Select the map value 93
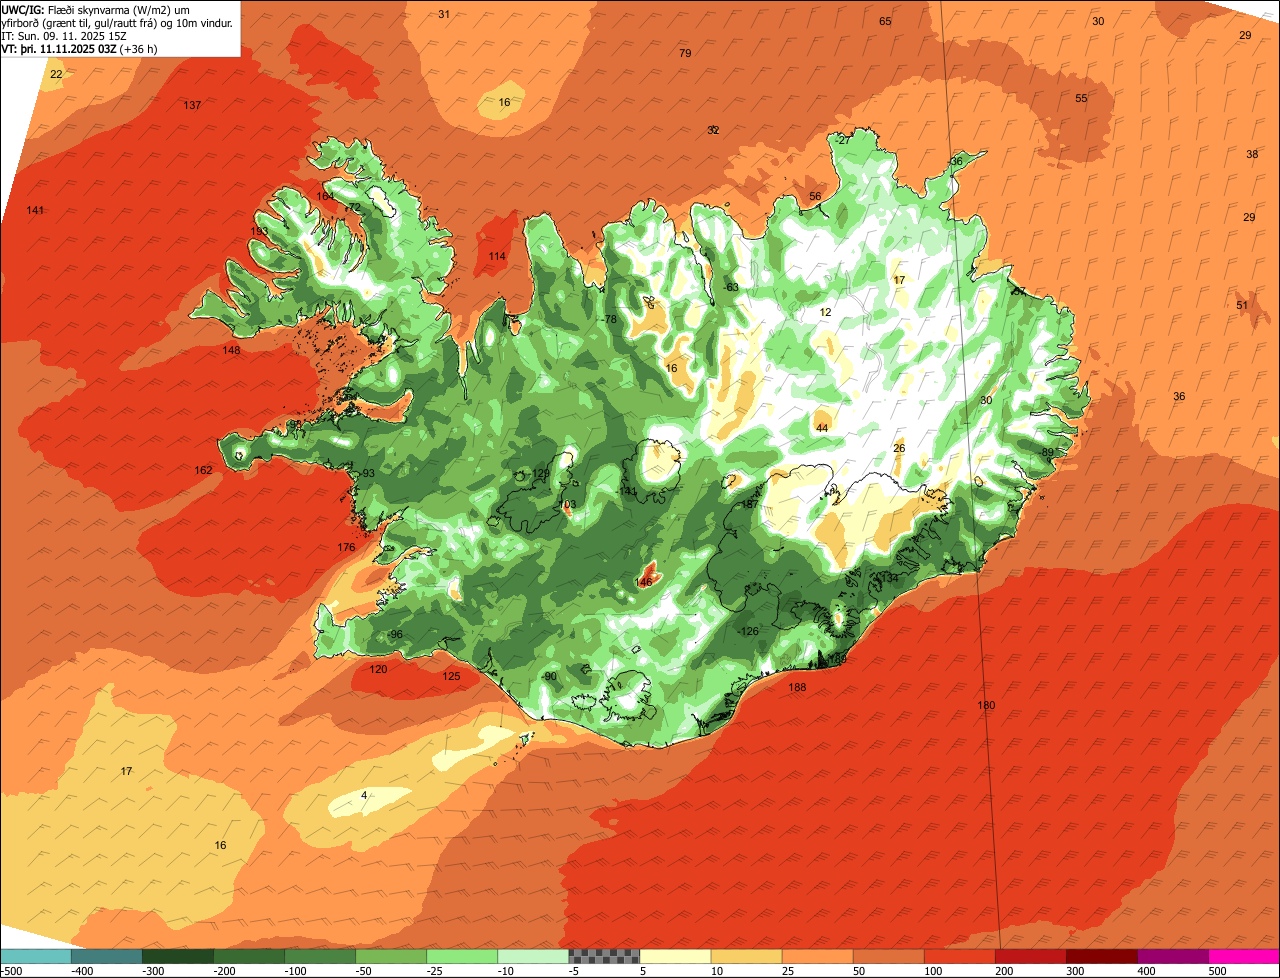 click(368, 473)
